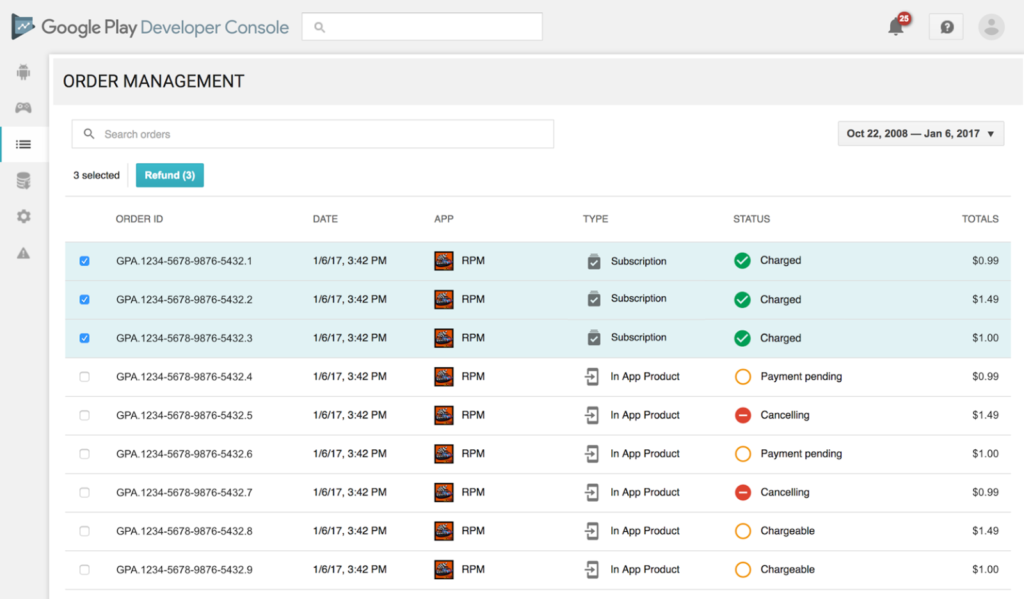Open the database reports sidebar icon

tap(23, 181)
